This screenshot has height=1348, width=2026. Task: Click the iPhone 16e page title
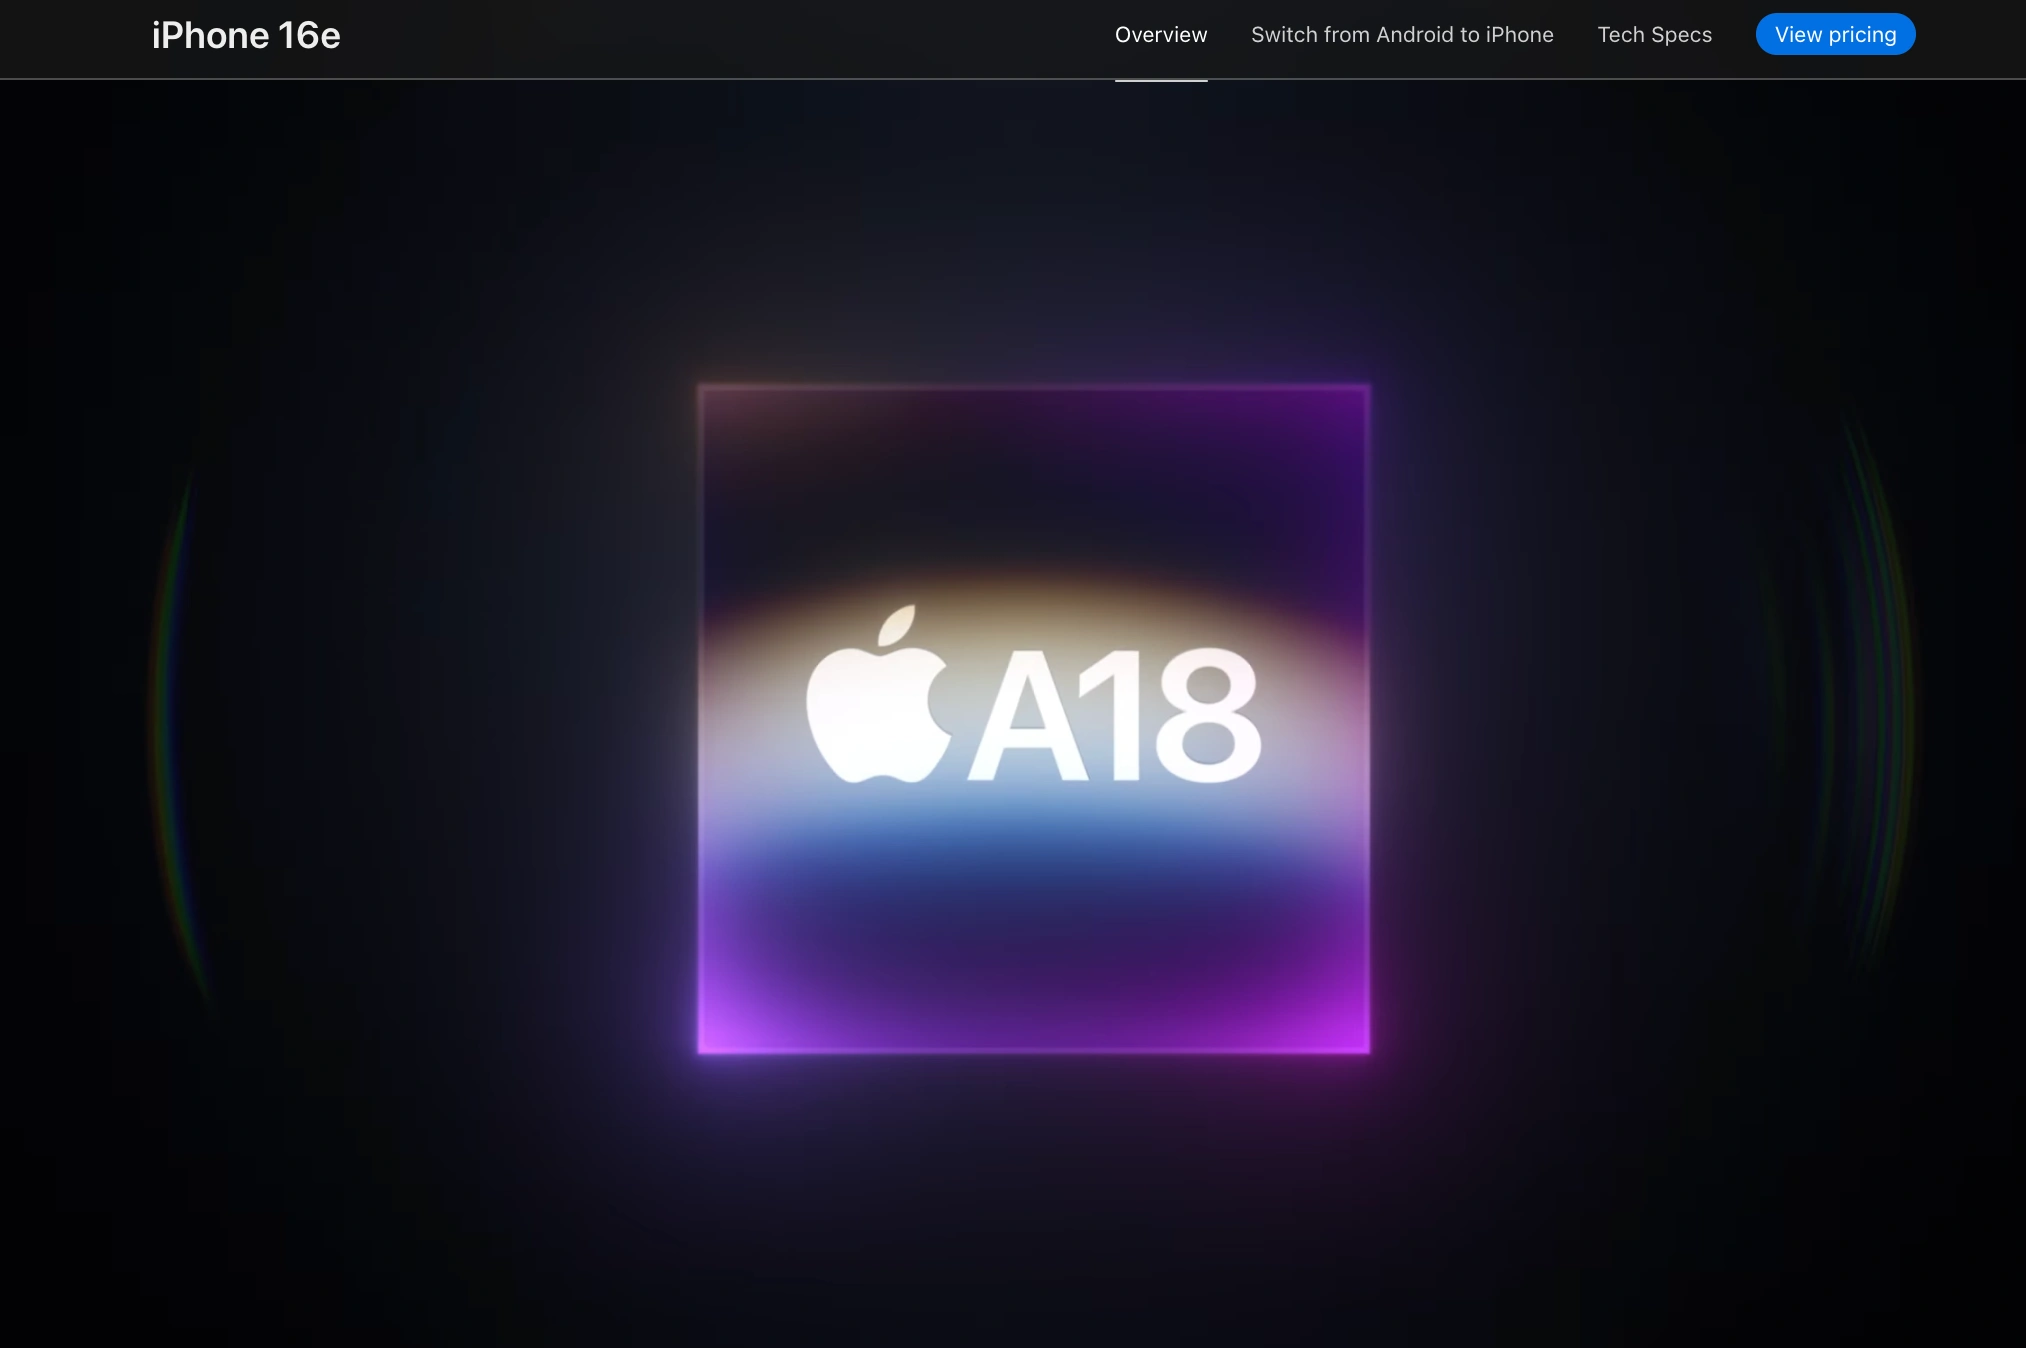pyautogui.click(x=246, y=35)
